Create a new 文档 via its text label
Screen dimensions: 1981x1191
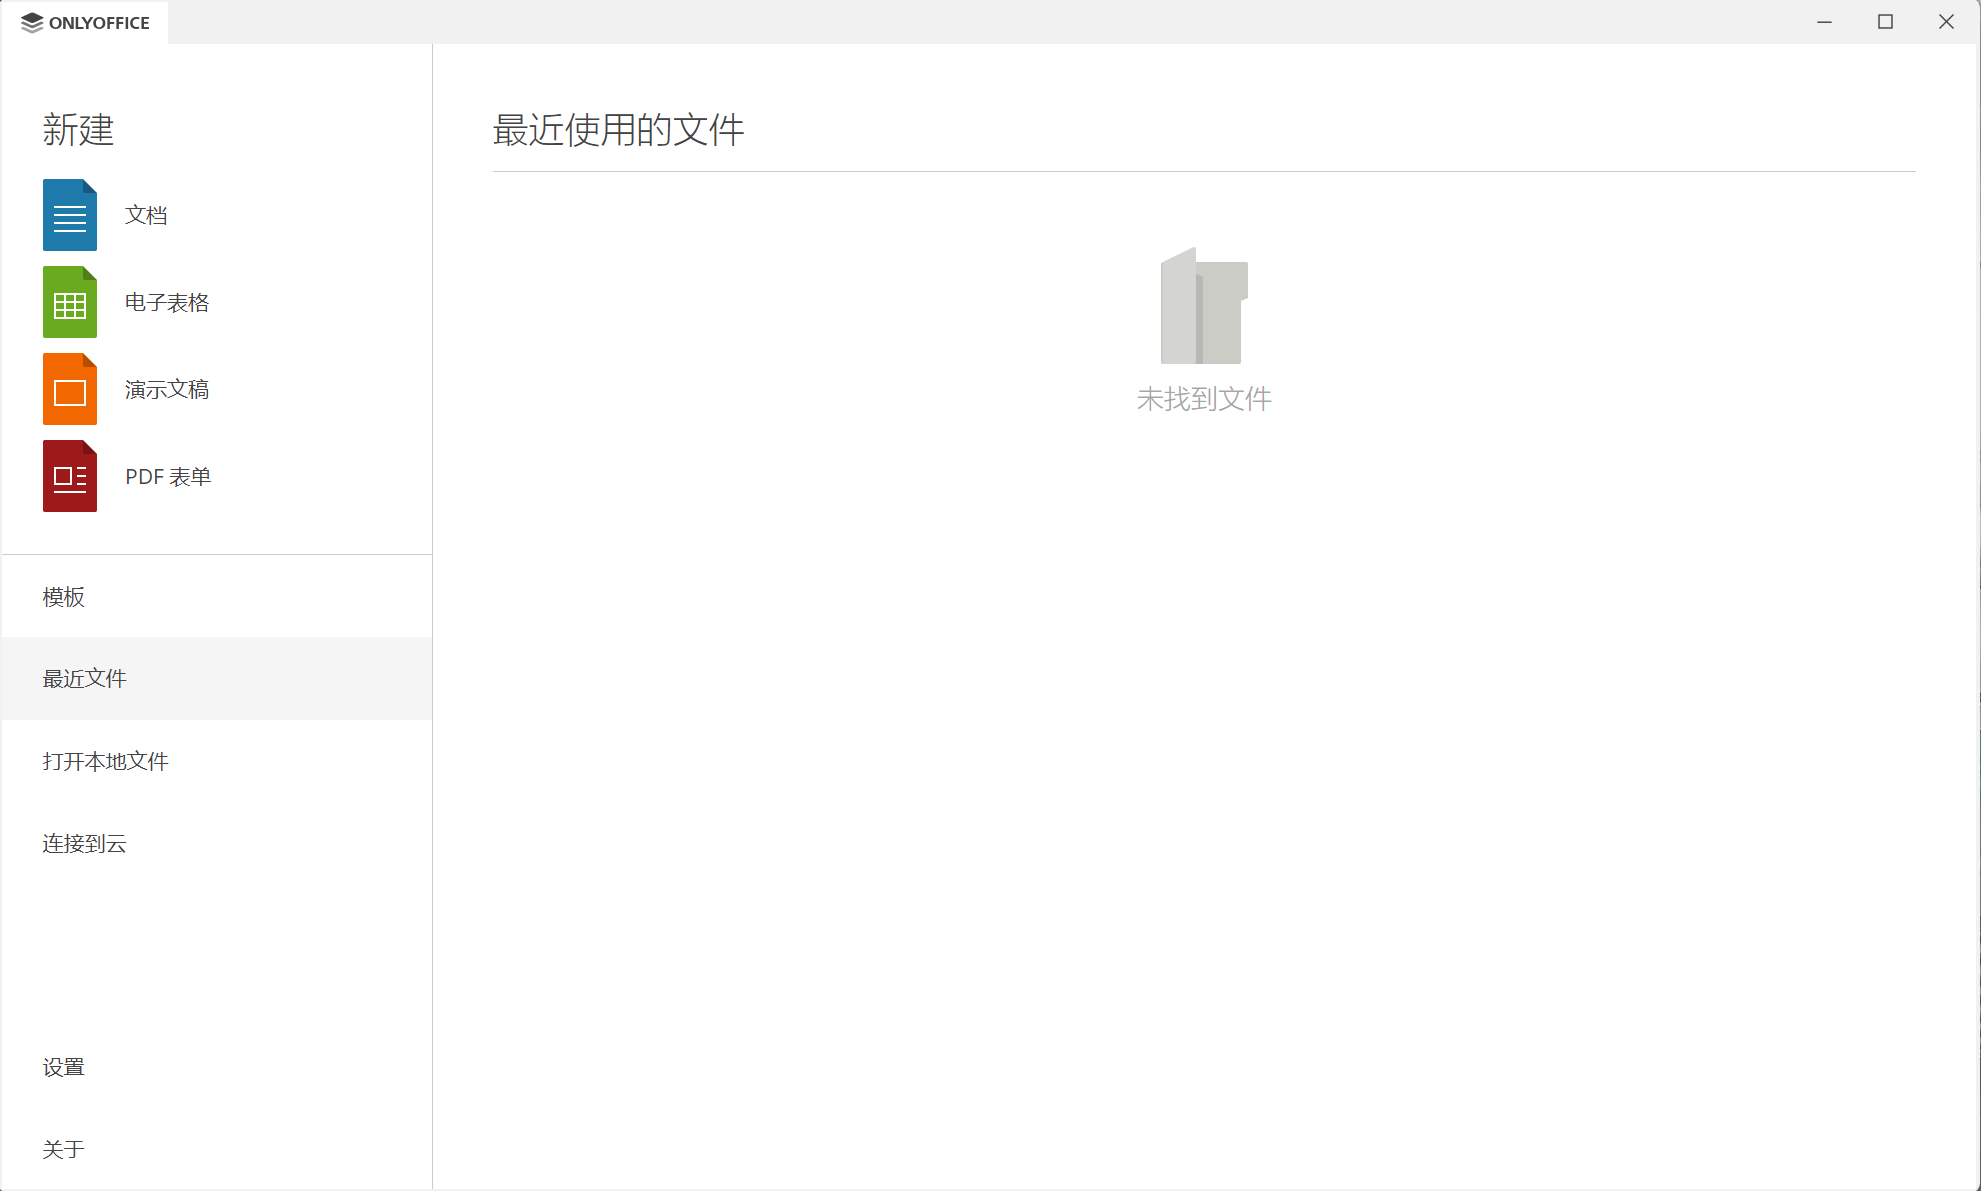click(146, 215)
